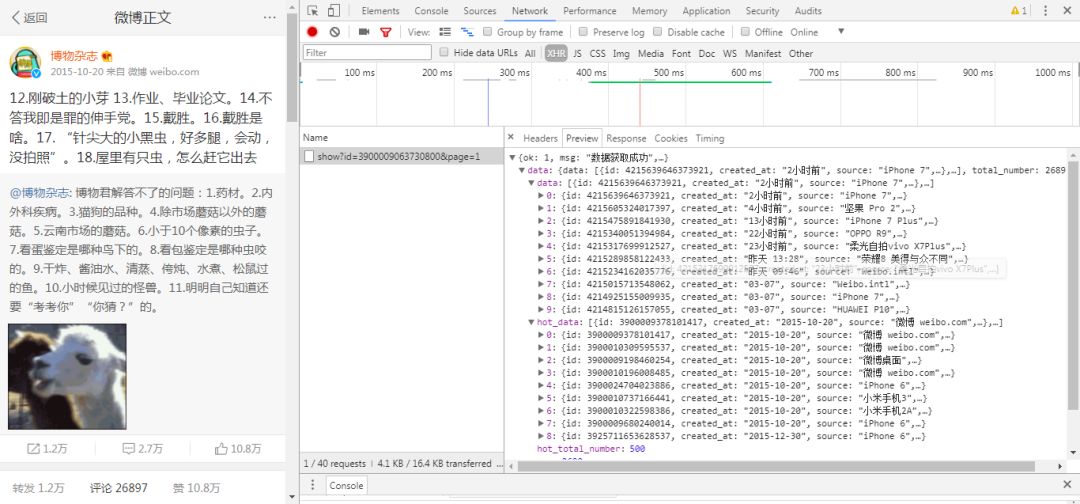1080x504 pixels.
Task: Open the DevTools warnings indicator
Action: [x=1019, y=10]
